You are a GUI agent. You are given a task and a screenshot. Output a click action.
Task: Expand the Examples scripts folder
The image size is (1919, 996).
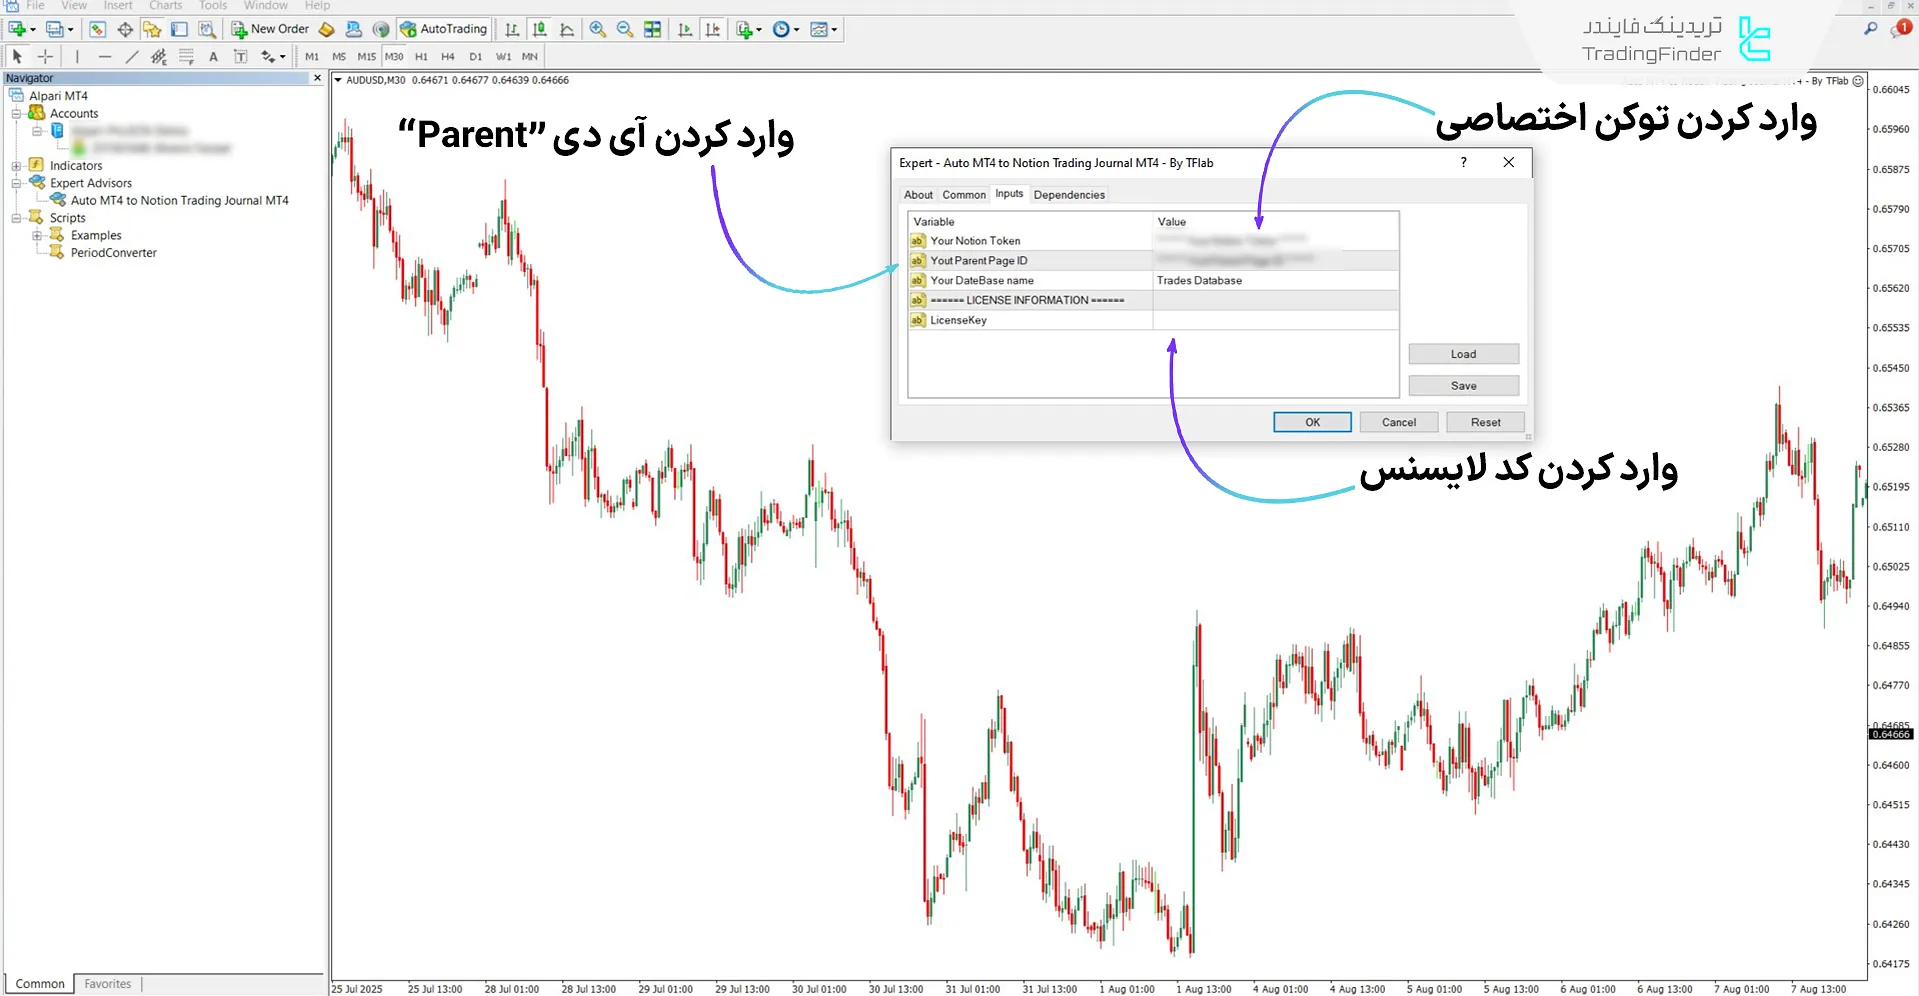tap(39, 235)
